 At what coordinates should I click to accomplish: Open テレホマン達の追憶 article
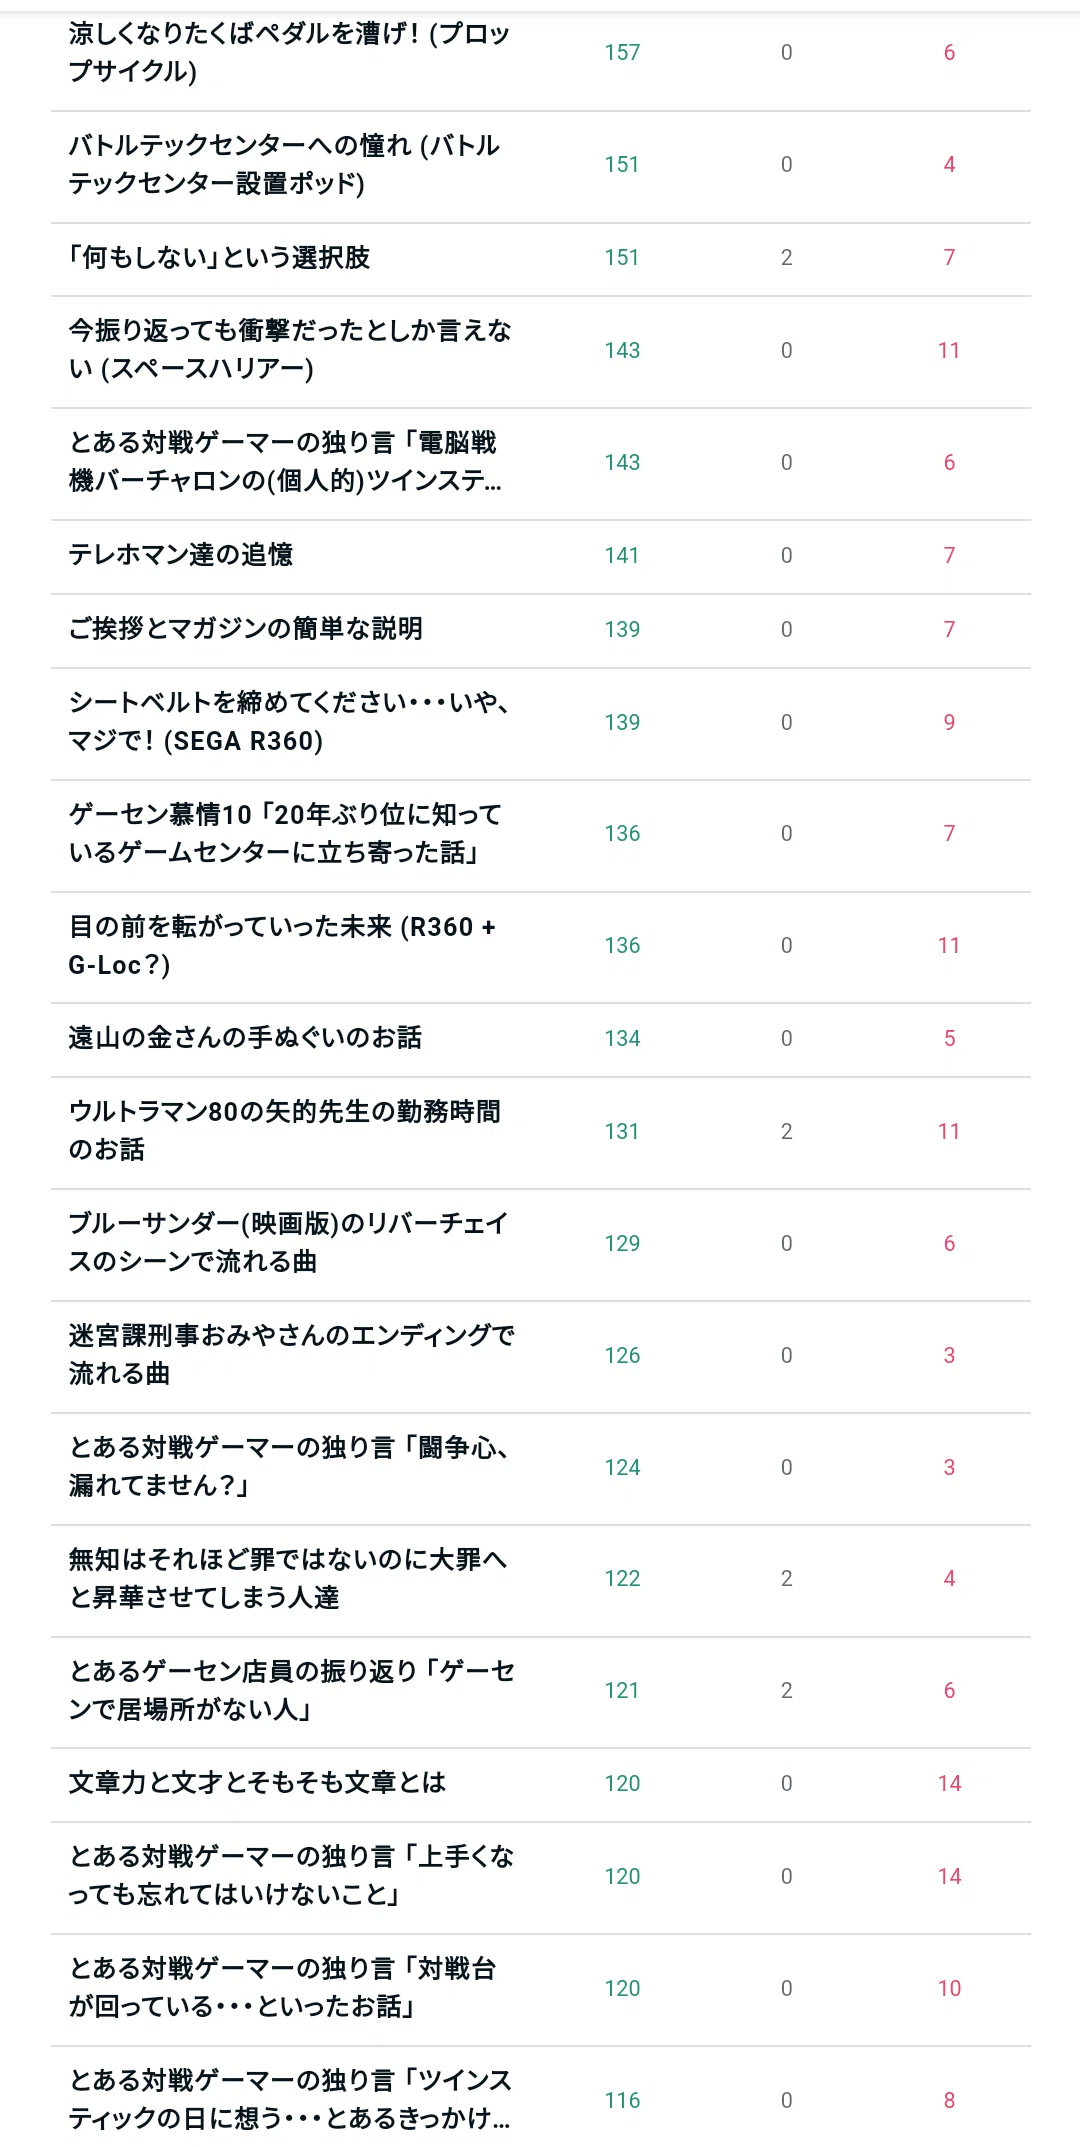pos(181,555)
